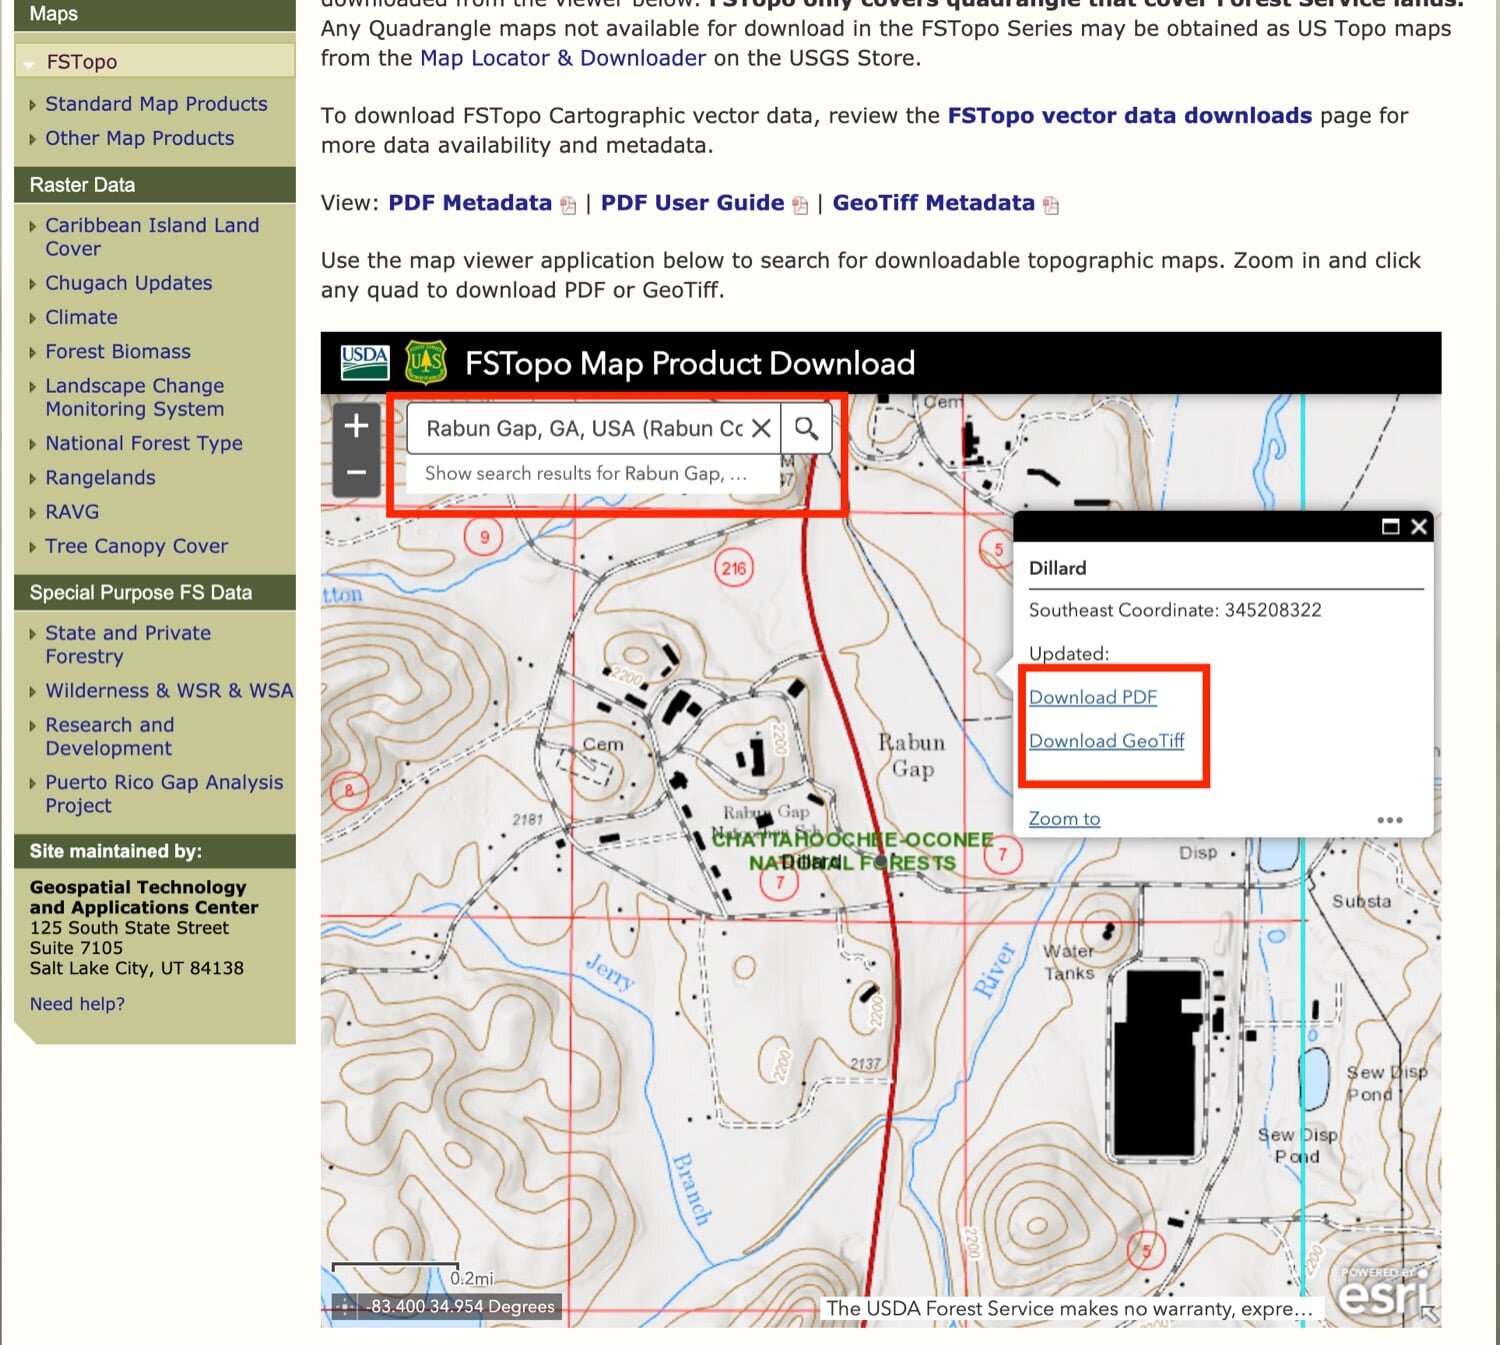The image size is (1500, 1345).
Task: Click the coordinates locator icon in status bar
Action: [346, 1307]
